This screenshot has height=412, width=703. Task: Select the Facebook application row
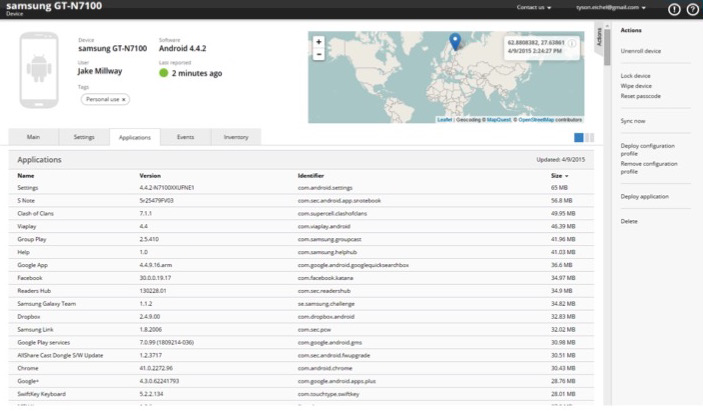pyautogui.click(x=301, y=278)
